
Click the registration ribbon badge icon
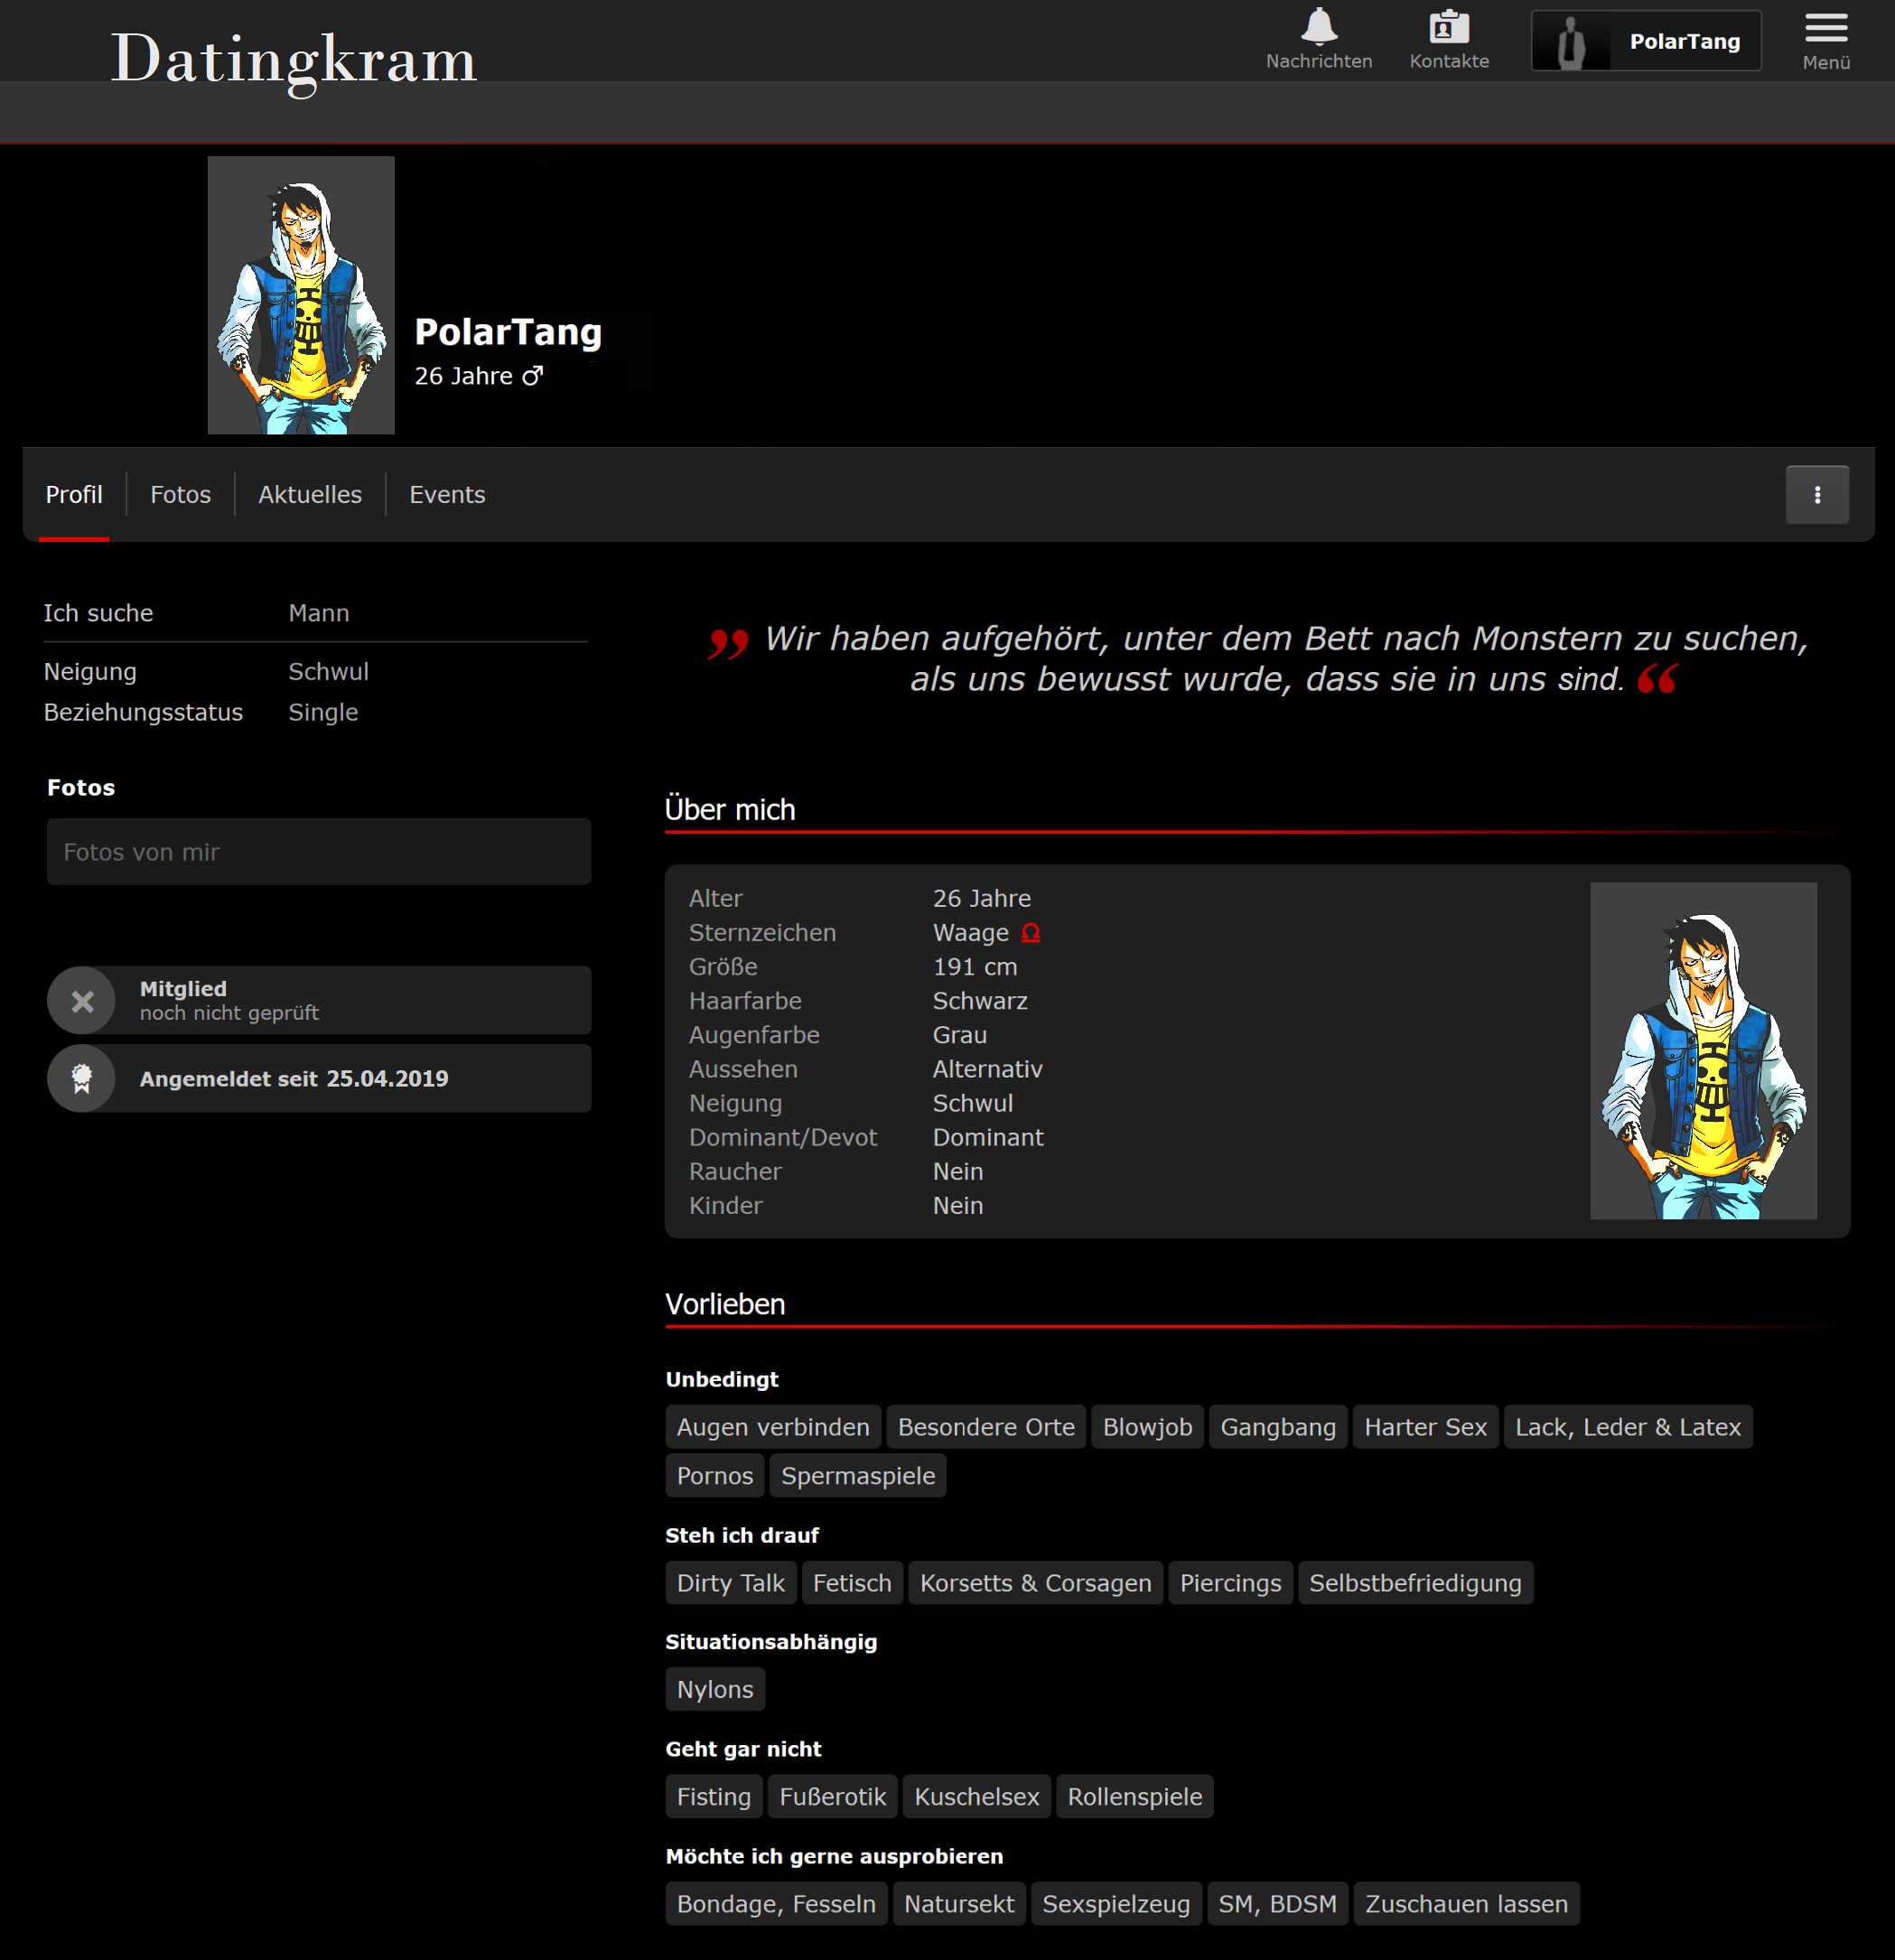click(x=82, y=1078)
